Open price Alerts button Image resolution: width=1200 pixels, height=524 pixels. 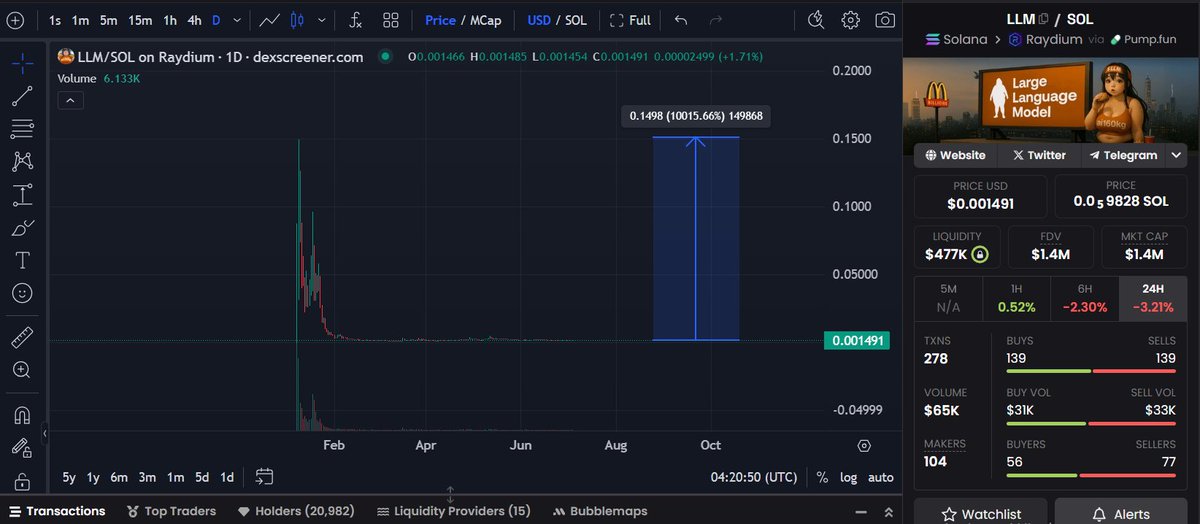1120,514
